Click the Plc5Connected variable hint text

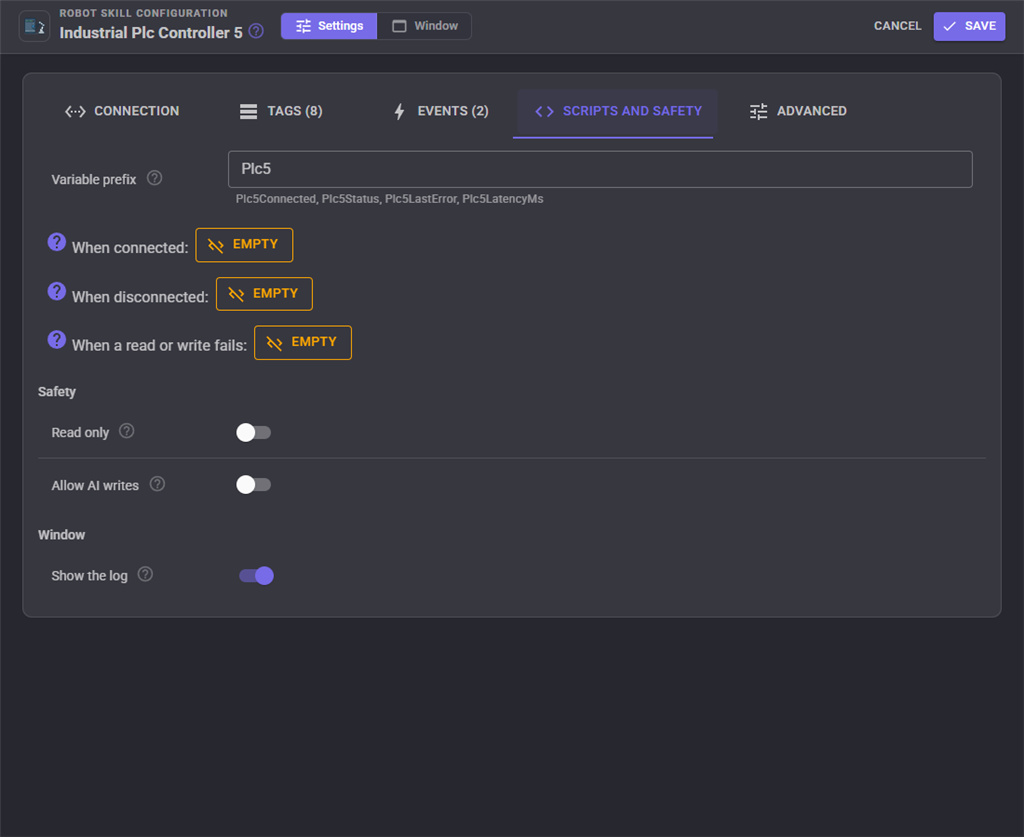276,198
